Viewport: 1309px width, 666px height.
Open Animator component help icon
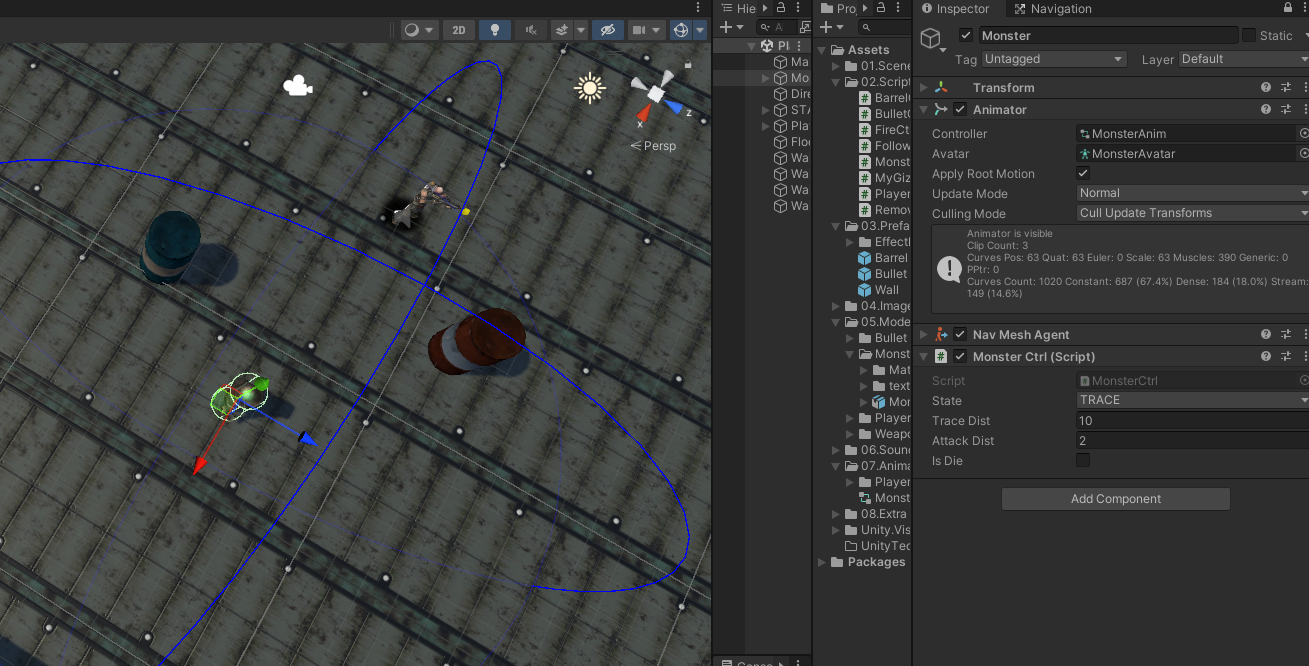pos(1266,110)
